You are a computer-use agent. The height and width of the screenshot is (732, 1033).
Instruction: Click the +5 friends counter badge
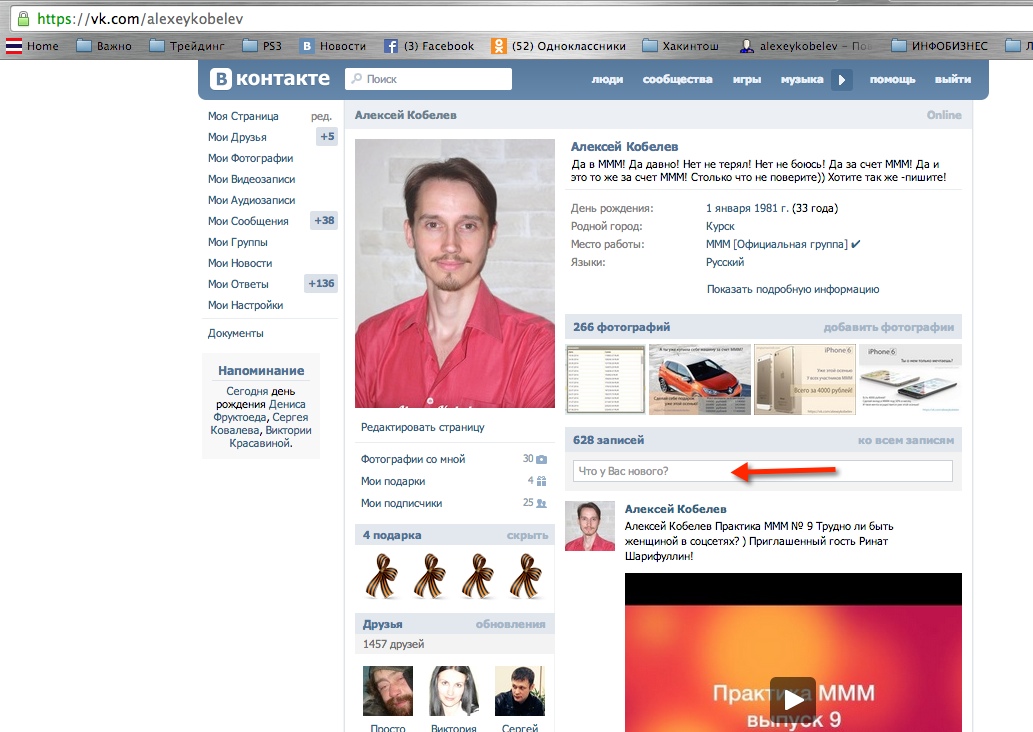(x=327, y=136)
